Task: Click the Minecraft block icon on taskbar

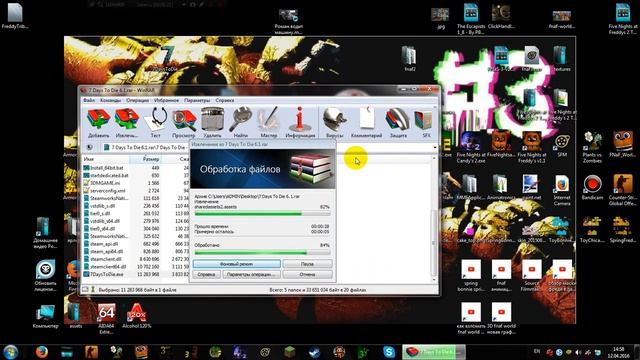Action: click(x=290, y=351)
